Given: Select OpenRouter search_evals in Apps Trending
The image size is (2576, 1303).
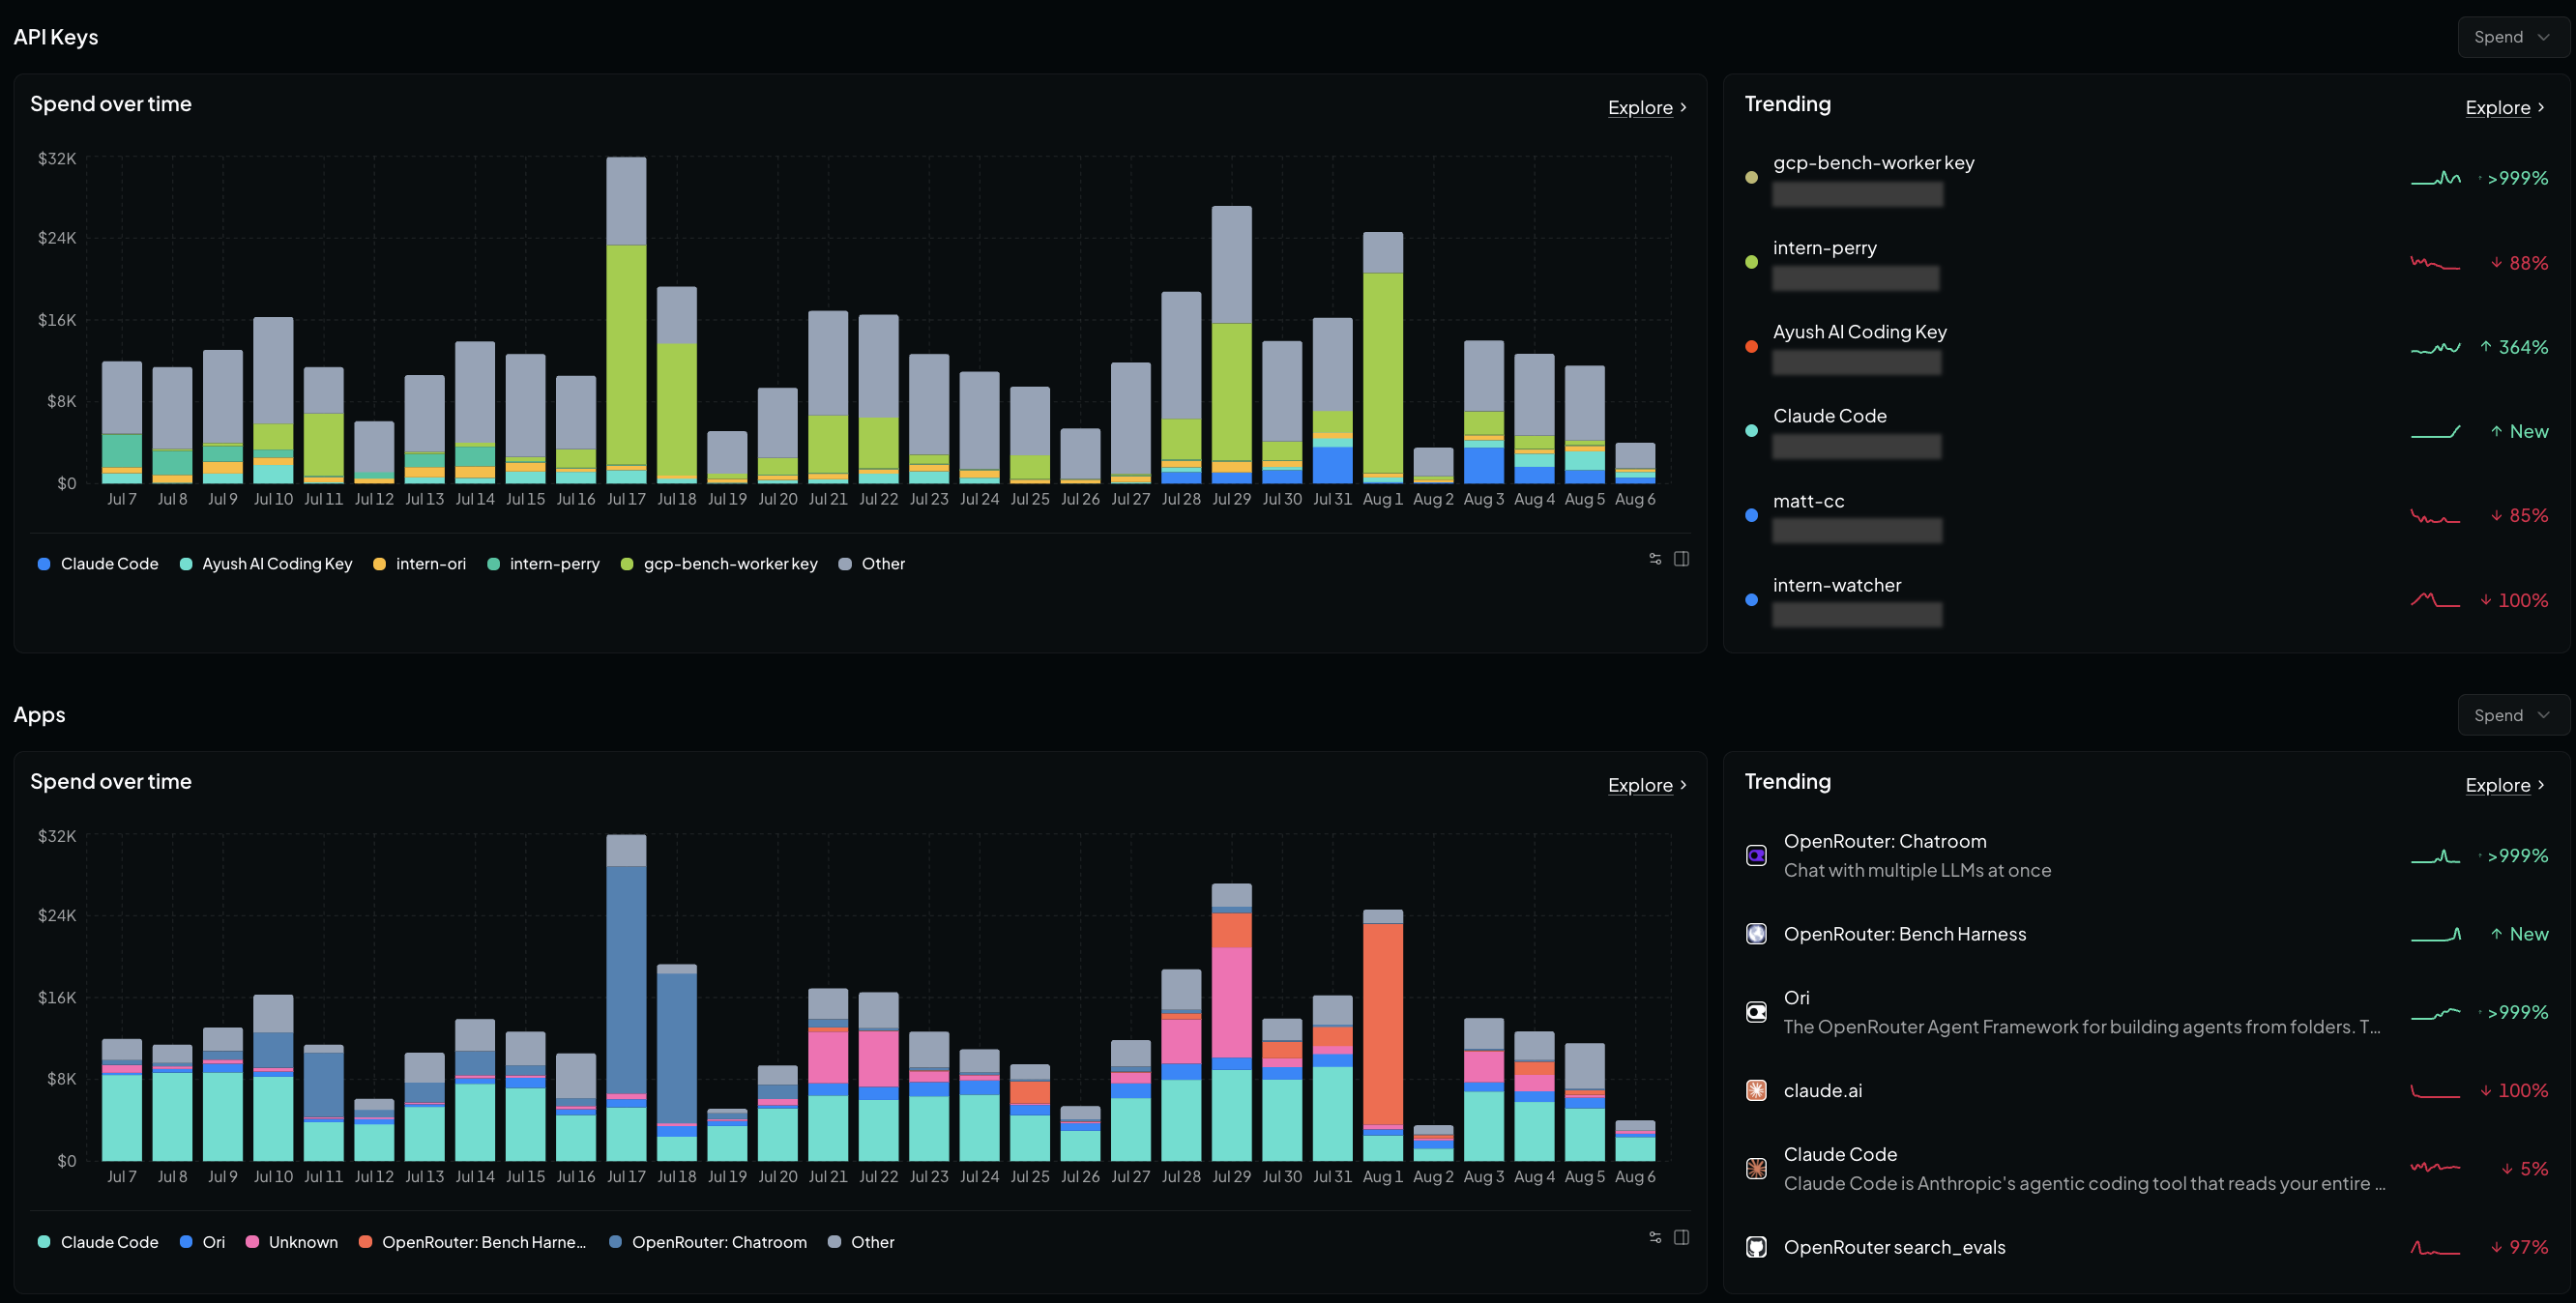Looking at the screenshot, I should (2147, 1247).
